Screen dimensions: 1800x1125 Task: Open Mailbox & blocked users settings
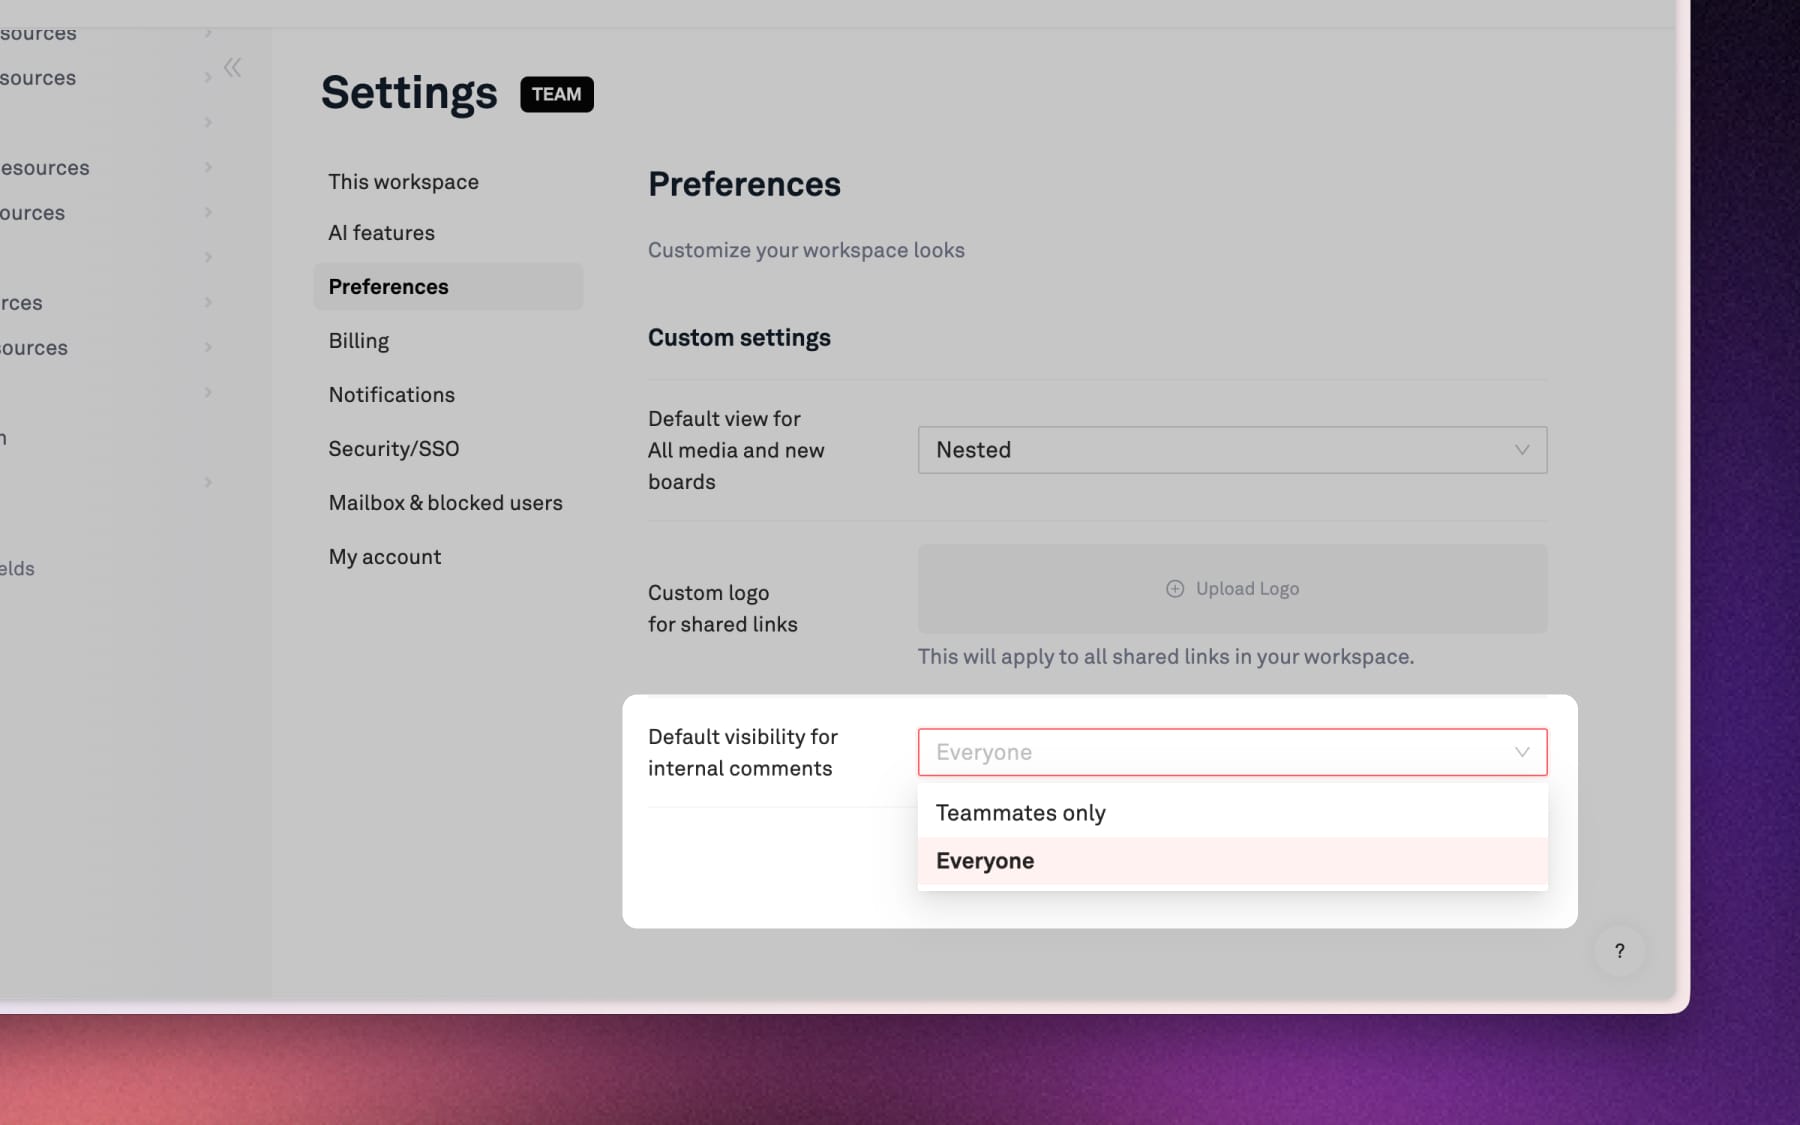(446, 503)
